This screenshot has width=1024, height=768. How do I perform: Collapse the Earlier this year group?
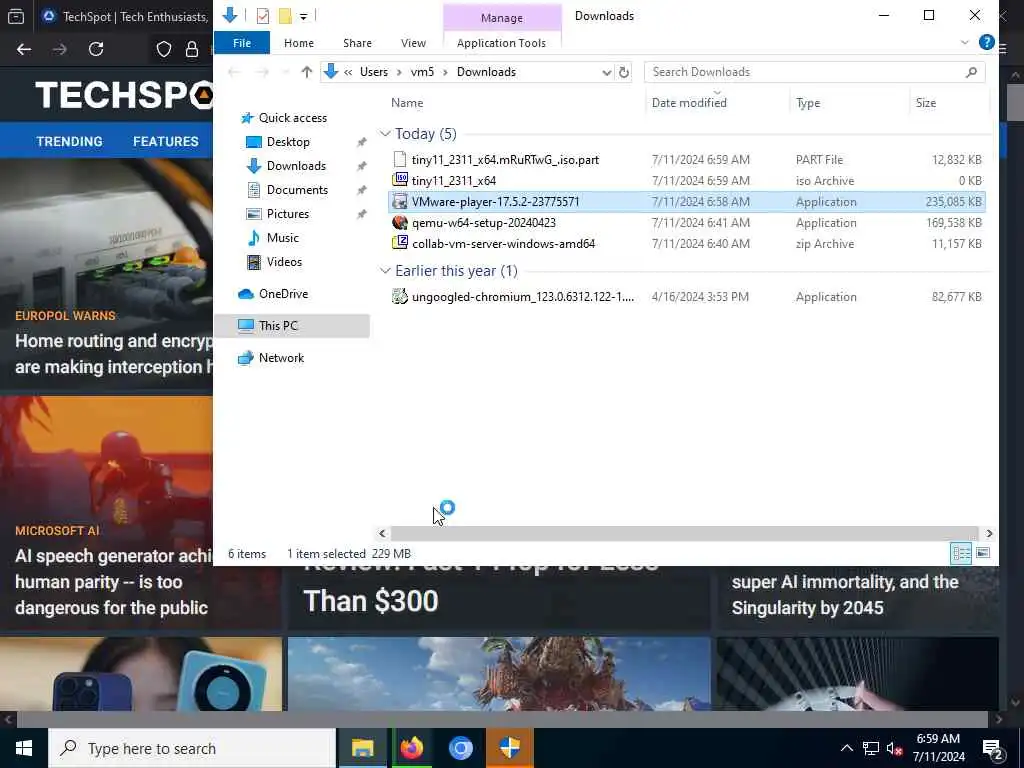(385, 271)
